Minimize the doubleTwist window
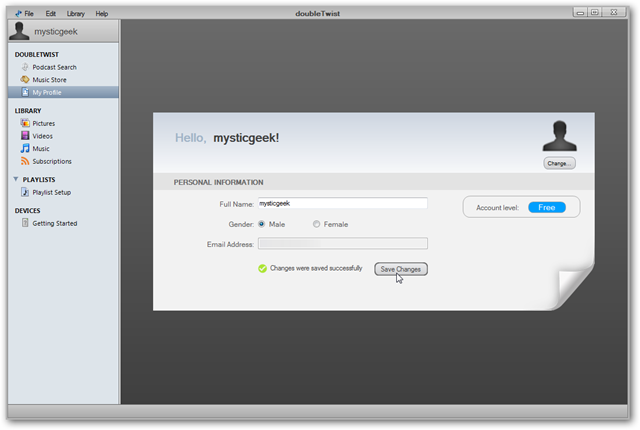The width and height of the screenshot is (640, 430). point(580,13)
